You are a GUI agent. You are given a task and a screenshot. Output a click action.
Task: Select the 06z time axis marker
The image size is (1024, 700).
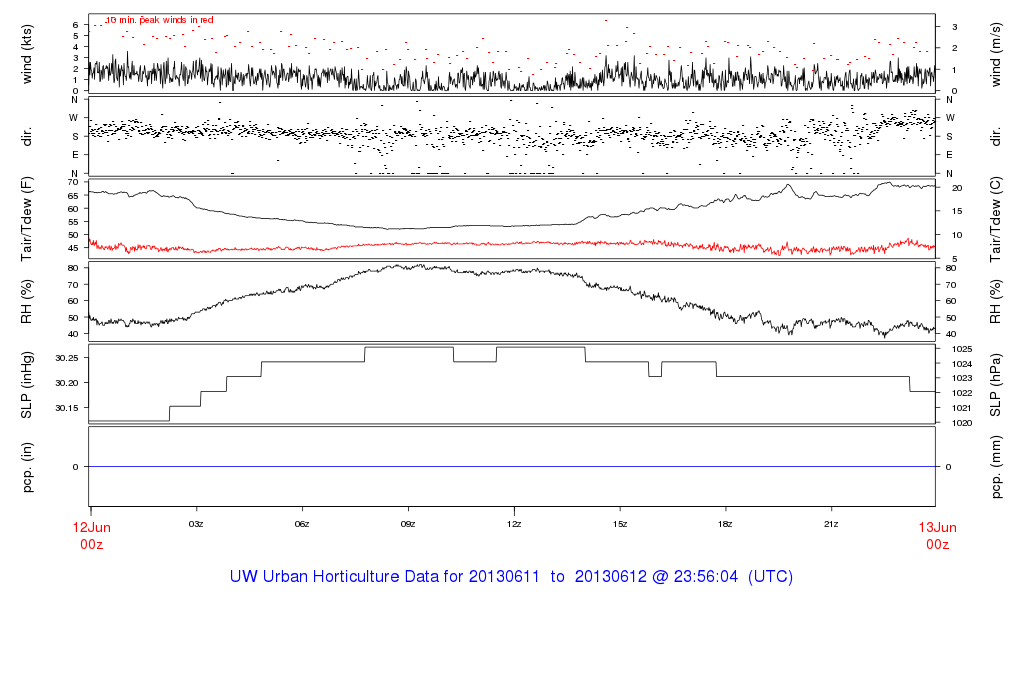point(302,524)
